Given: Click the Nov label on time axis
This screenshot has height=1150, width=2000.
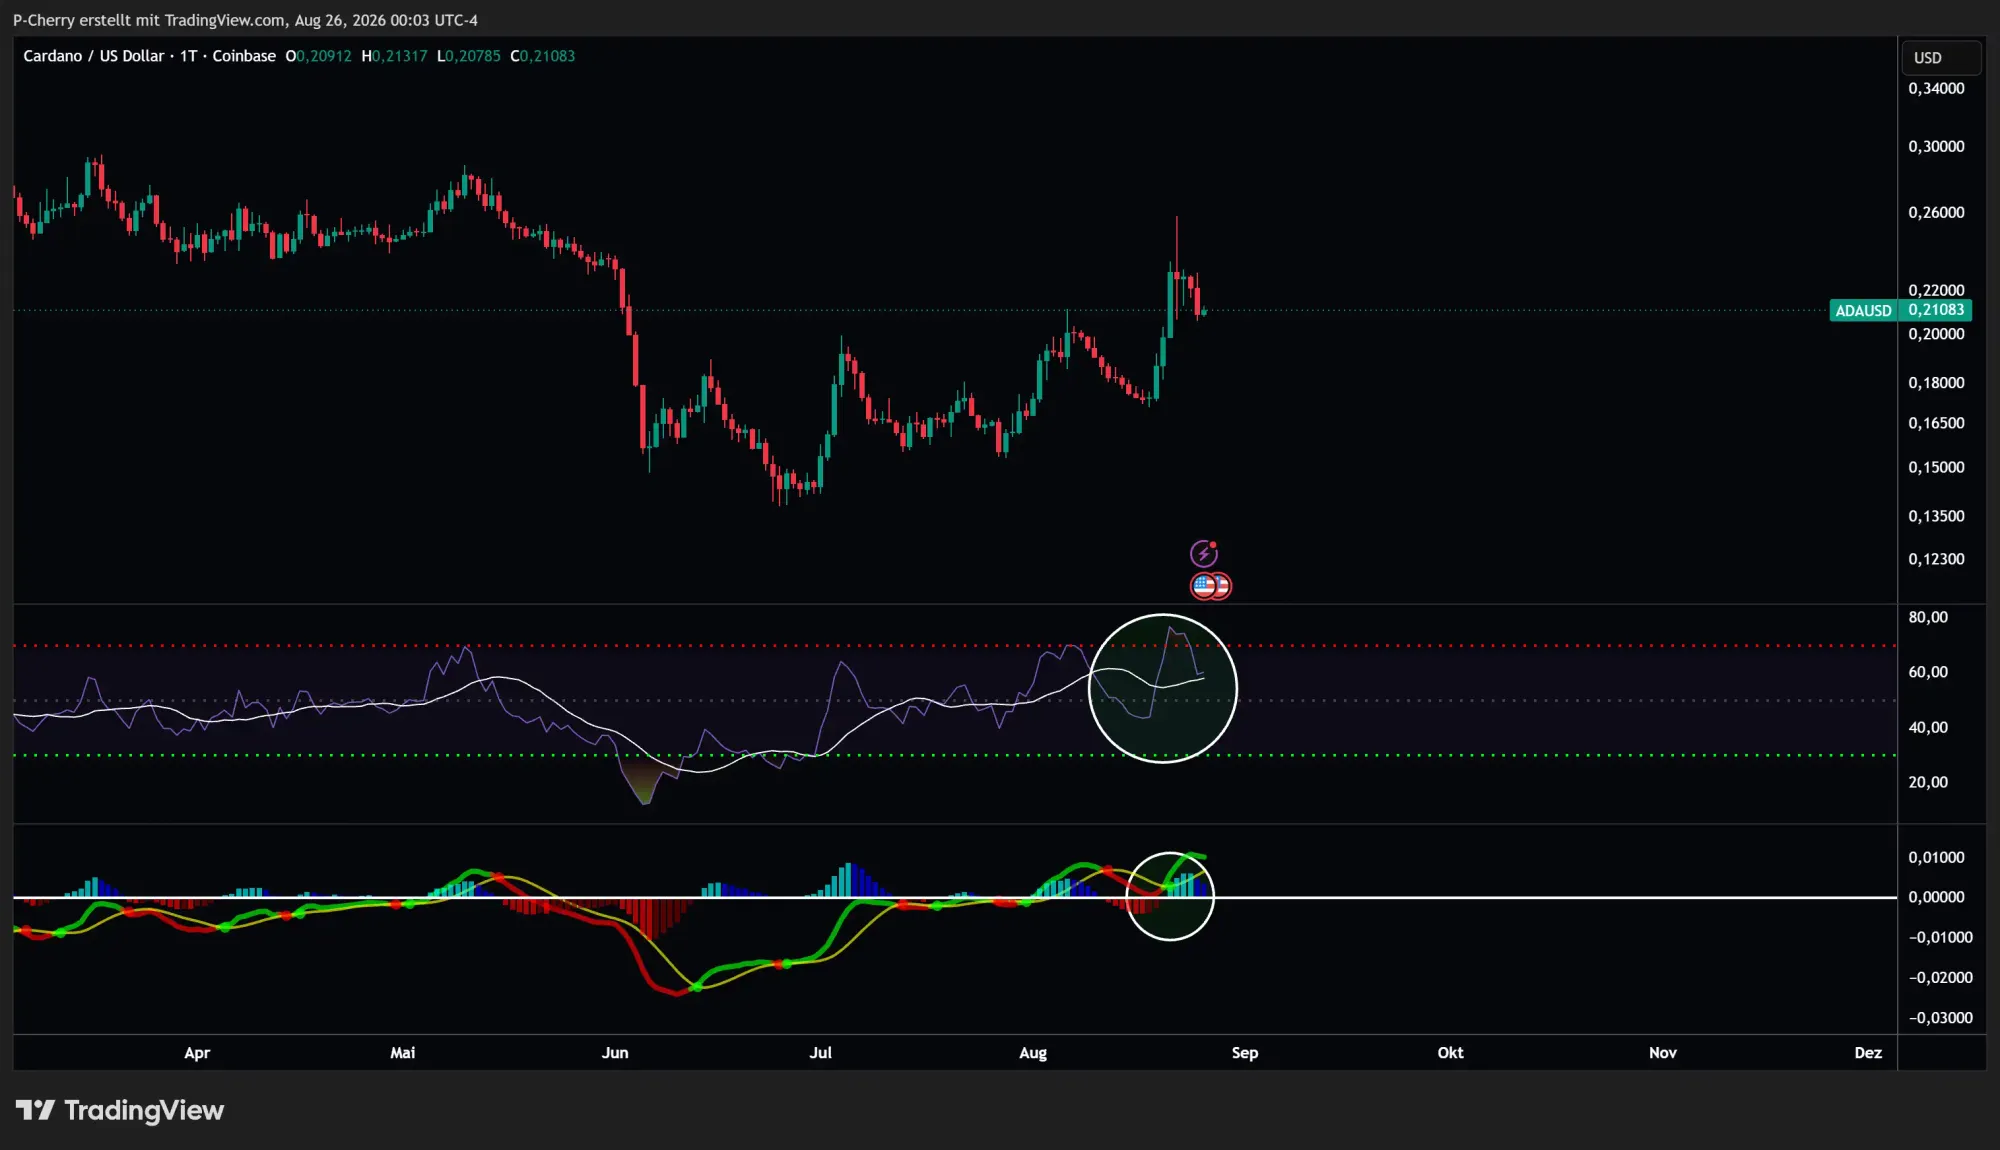Looking at the screenshot, I should click(x=1663, y=1053).
